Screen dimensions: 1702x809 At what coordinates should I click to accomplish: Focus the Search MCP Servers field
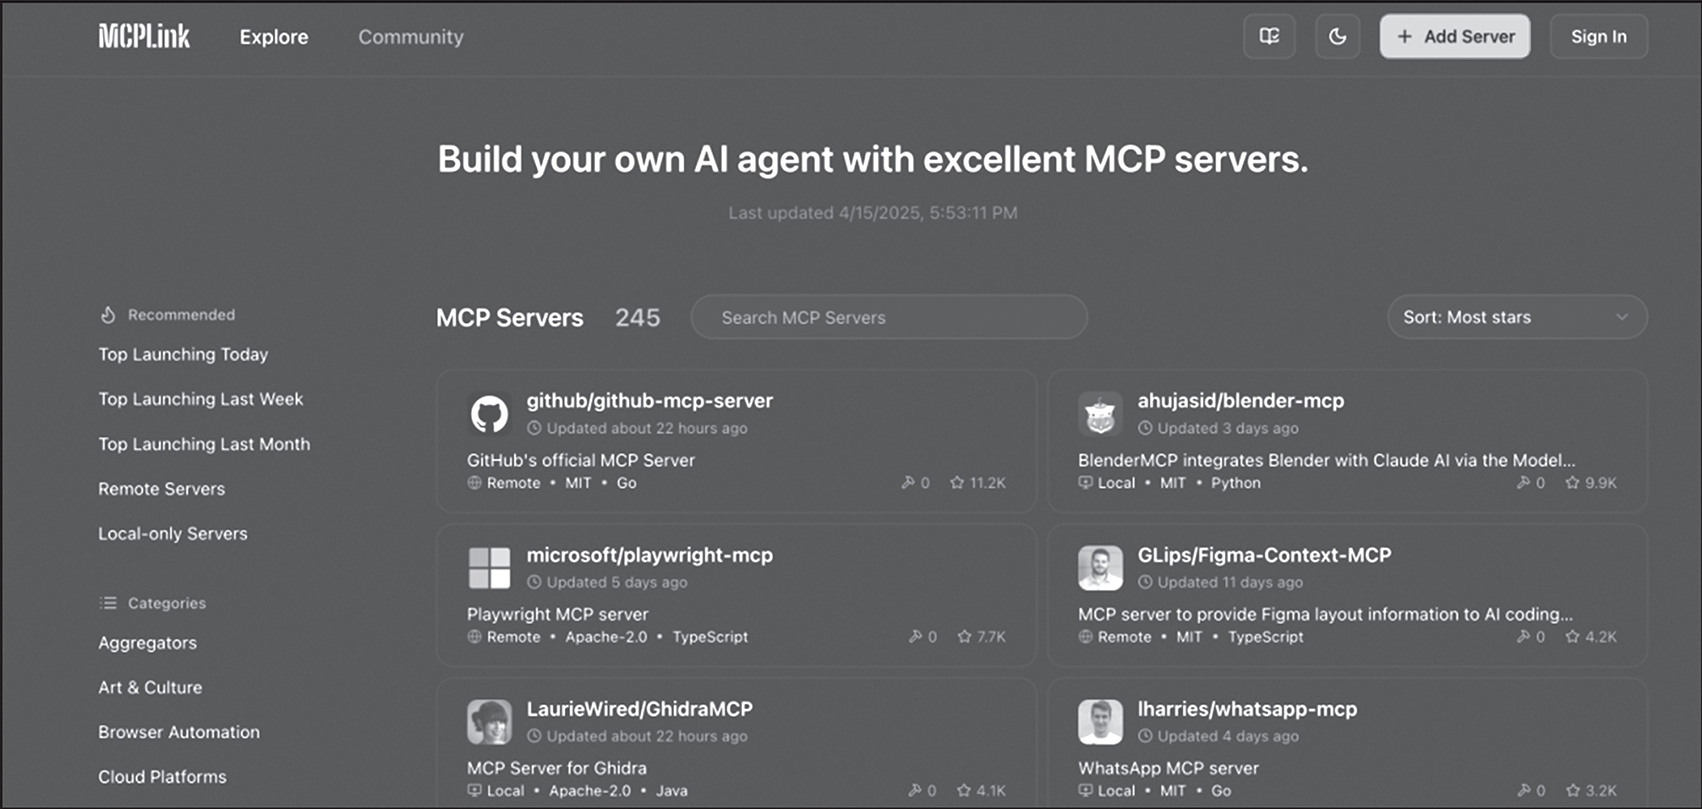(x=888, y=317)
